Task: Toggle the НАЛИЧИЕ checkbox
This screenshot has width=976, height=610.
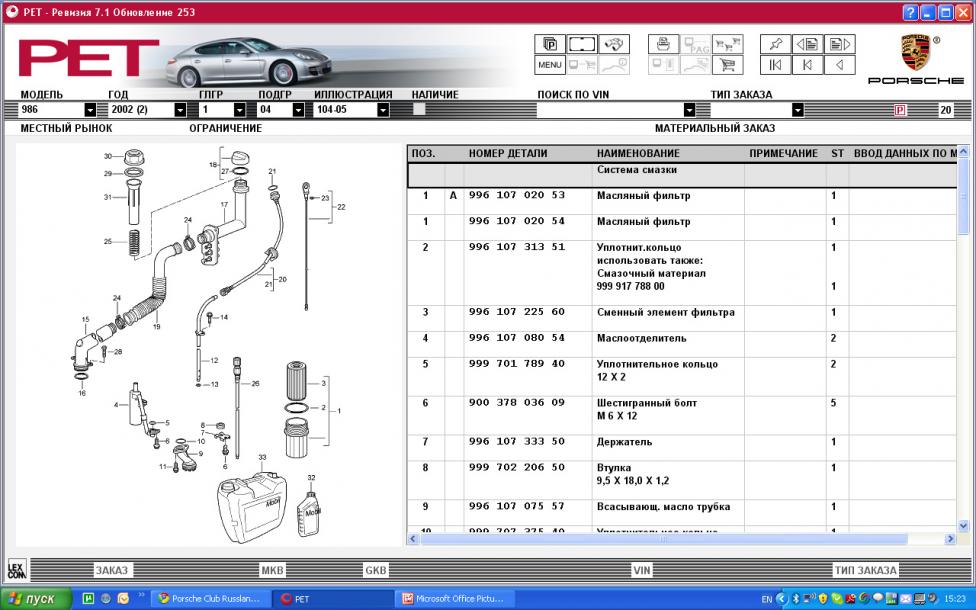Action: point(419,110)
